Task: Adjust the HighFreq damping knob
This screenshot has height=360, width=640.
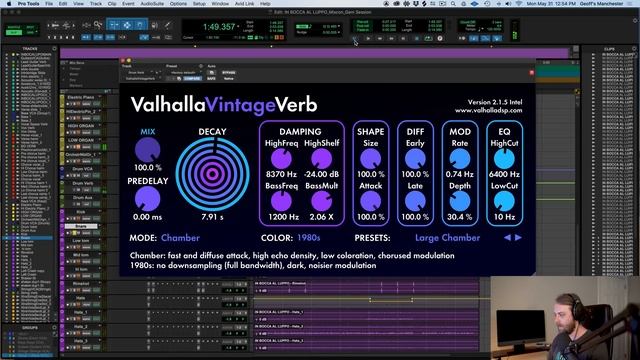Action: (281, 159)
